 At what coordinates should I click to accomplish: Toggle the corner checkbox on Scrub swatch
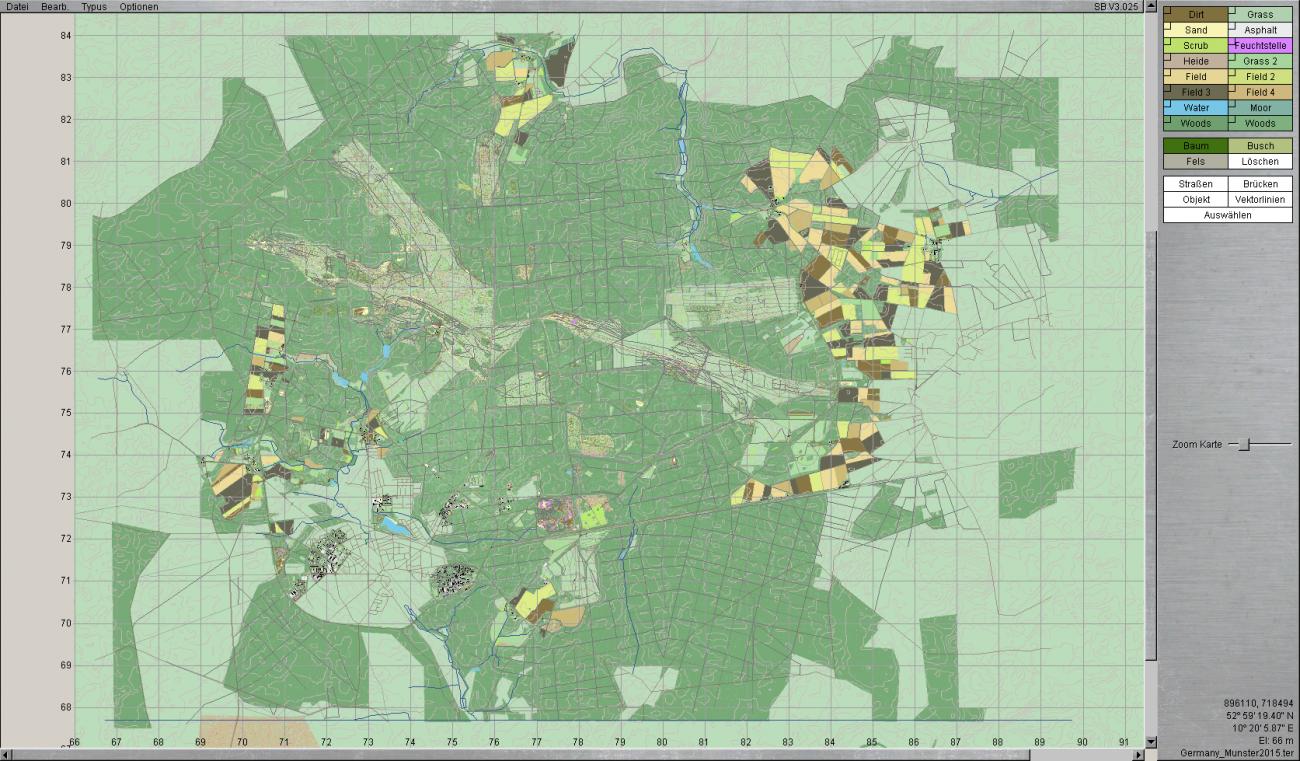pyautogui.click(x=1166, y=42)
